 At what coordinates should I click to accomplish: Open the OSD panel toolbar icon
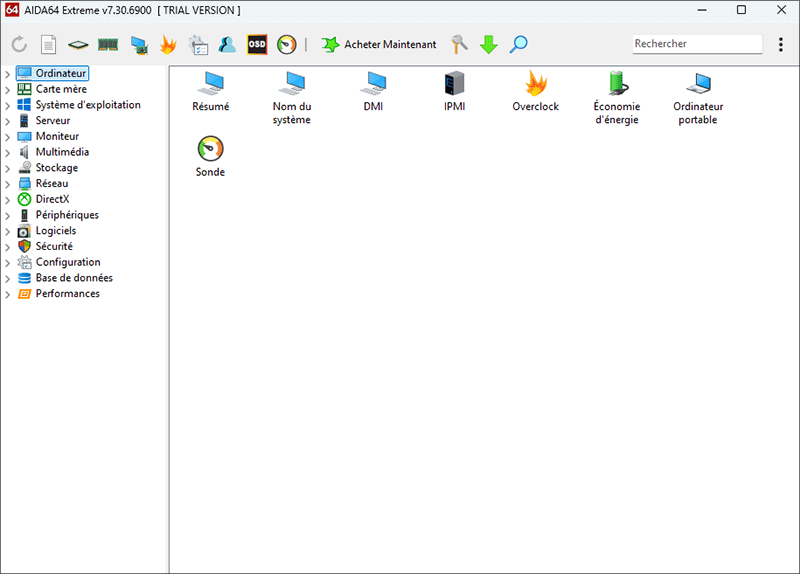click(x=257, y=45)
